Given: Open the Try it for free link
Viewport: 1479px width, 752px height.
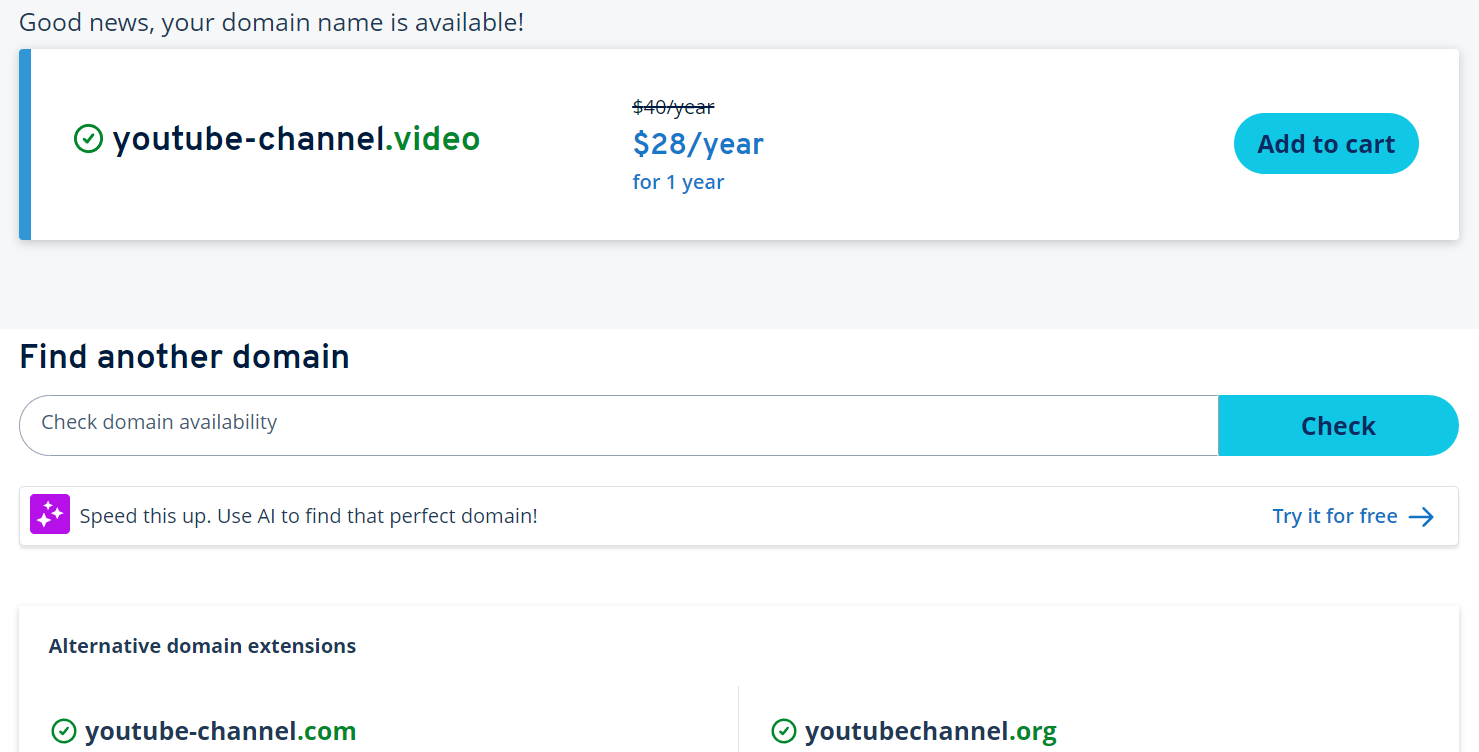Looking at the screenshot, I should point(1334,516).
